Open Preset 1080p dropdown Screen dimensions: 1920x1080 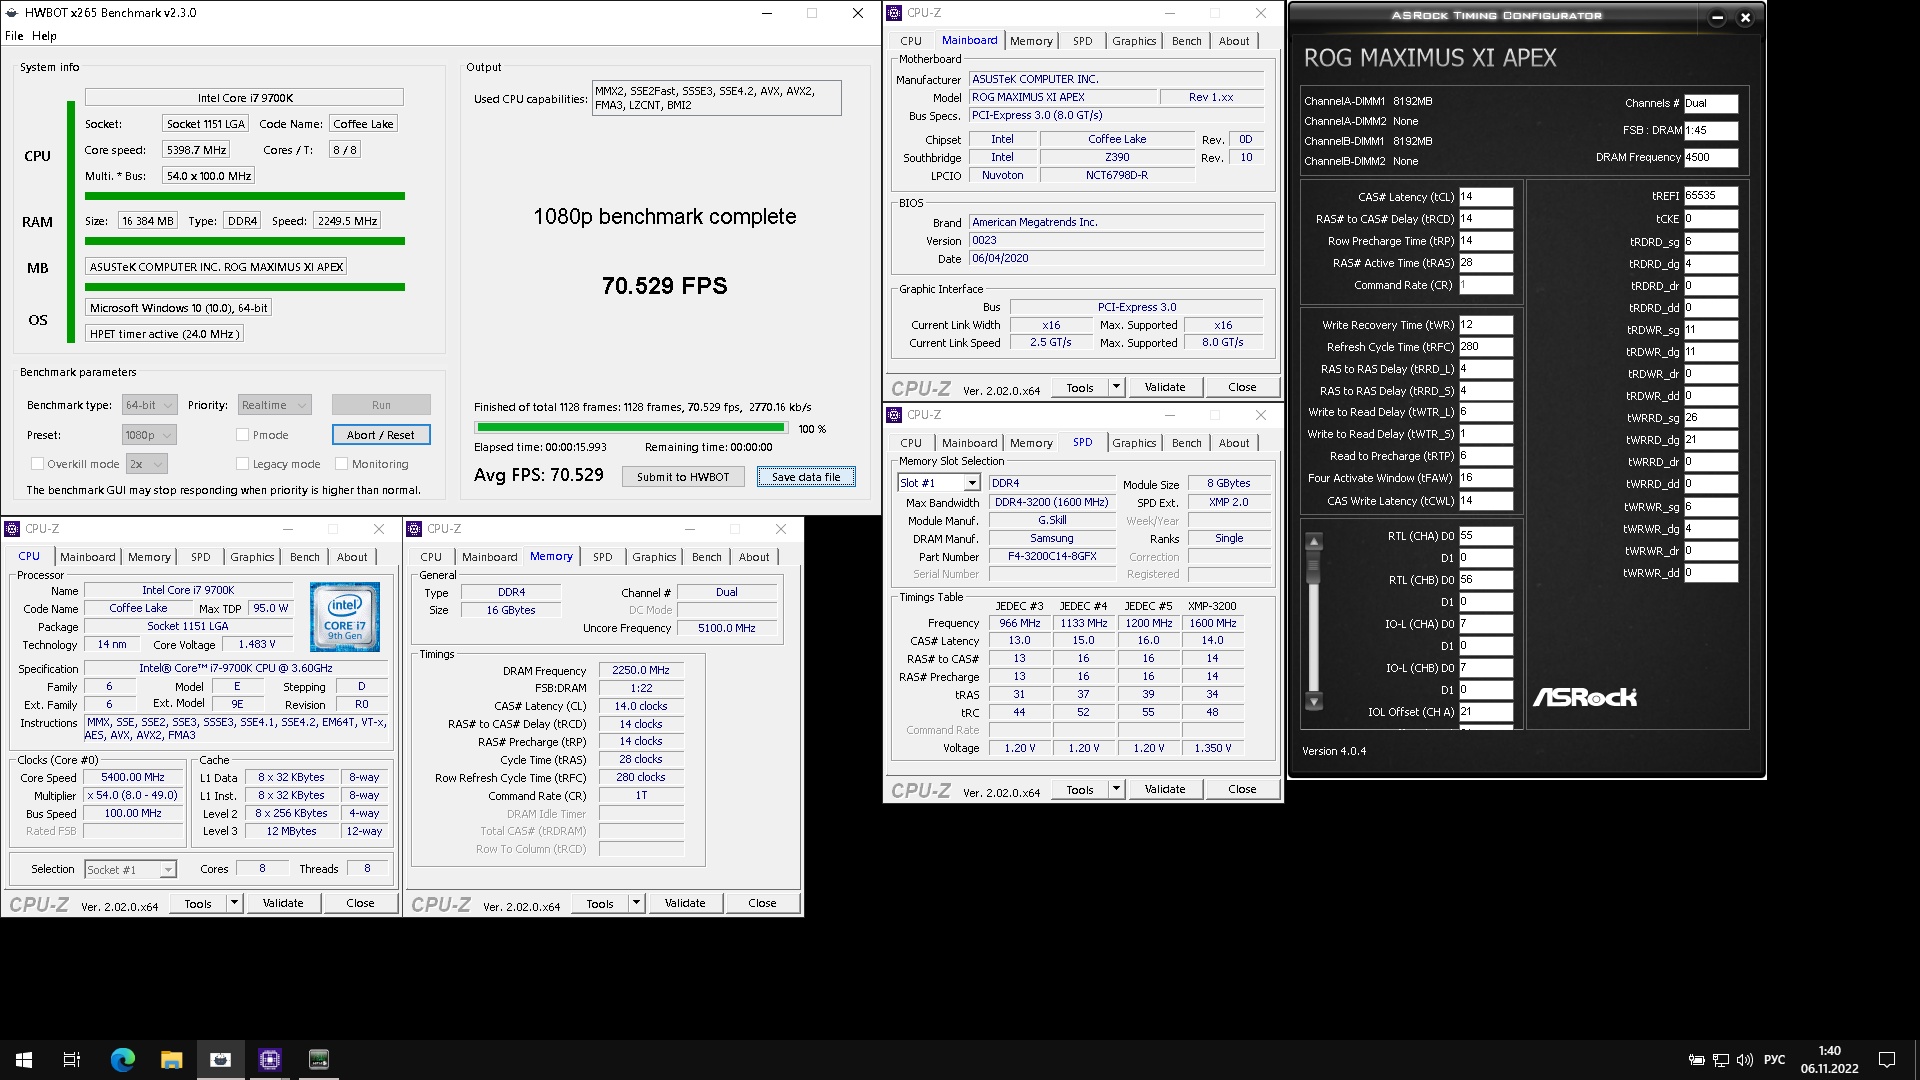[x=150, y=435]
